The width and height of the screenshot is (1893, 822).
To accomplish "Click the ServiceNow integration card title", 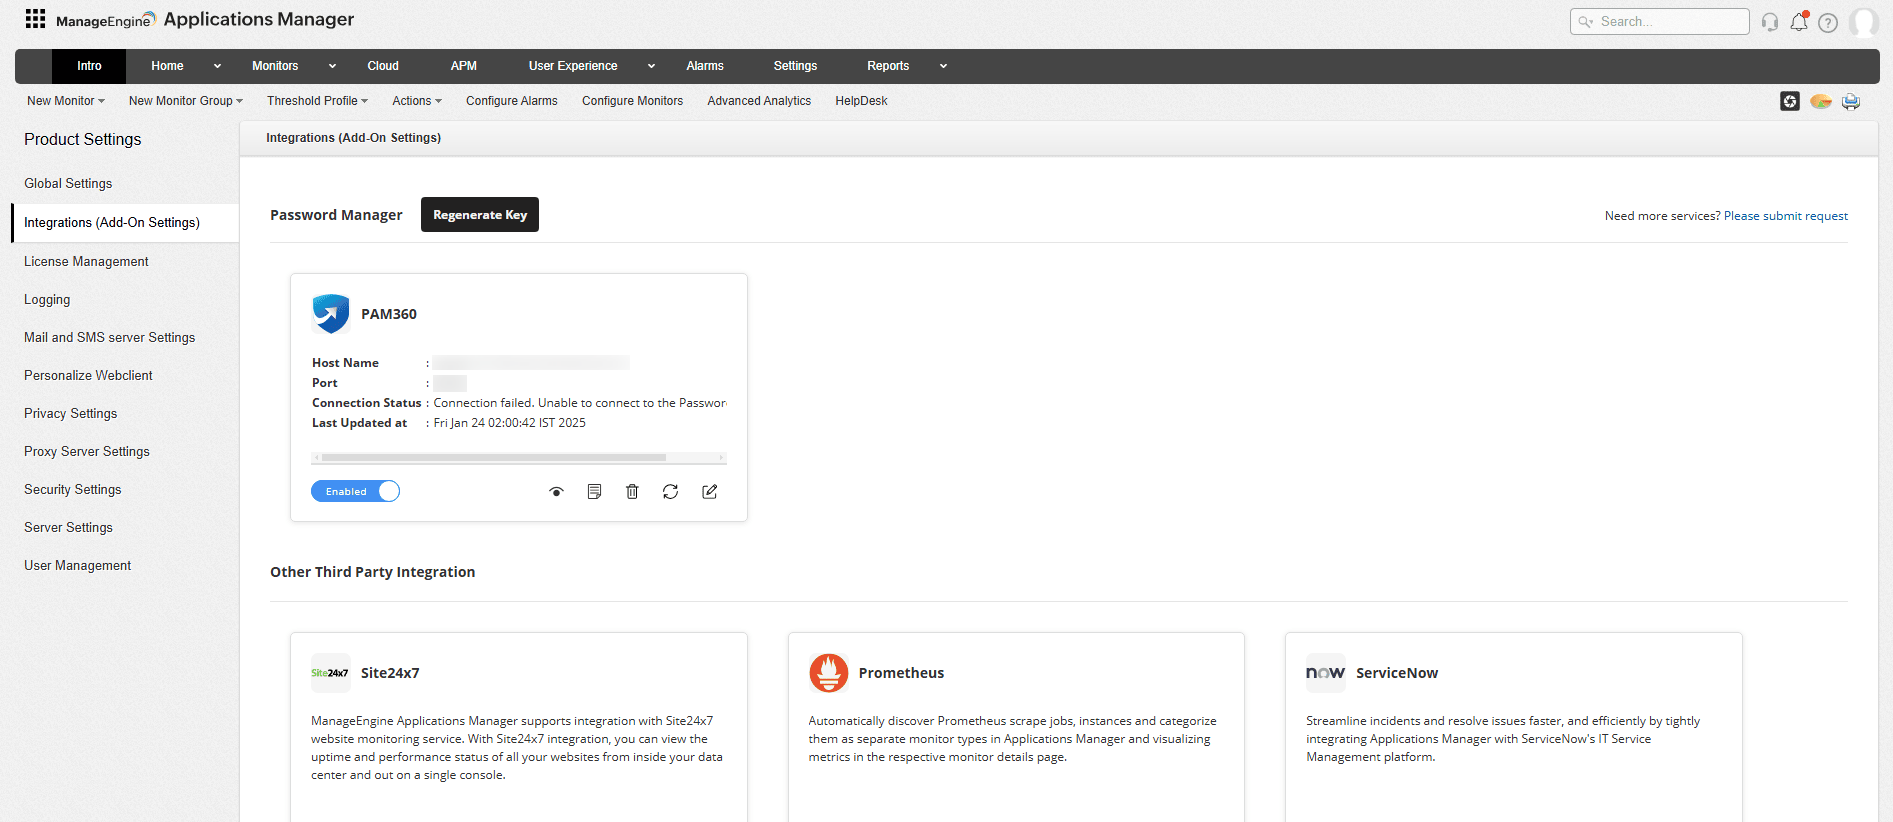I will (x=1397, y=673).
